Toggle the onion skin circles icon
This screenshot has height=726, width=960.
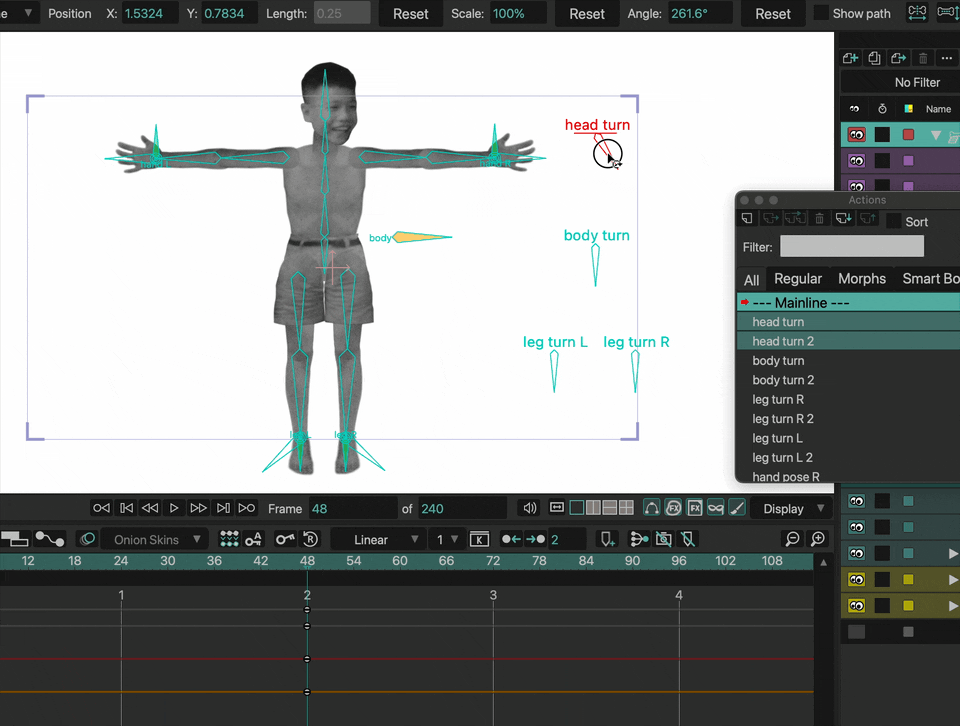pyautogui.click(x=88, y=539)
